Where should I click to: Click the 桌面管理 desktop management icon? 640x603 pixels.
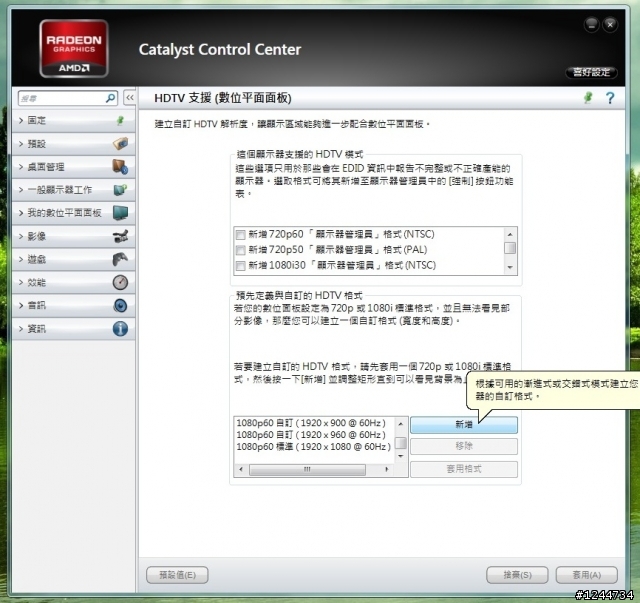tap(120, 167)
